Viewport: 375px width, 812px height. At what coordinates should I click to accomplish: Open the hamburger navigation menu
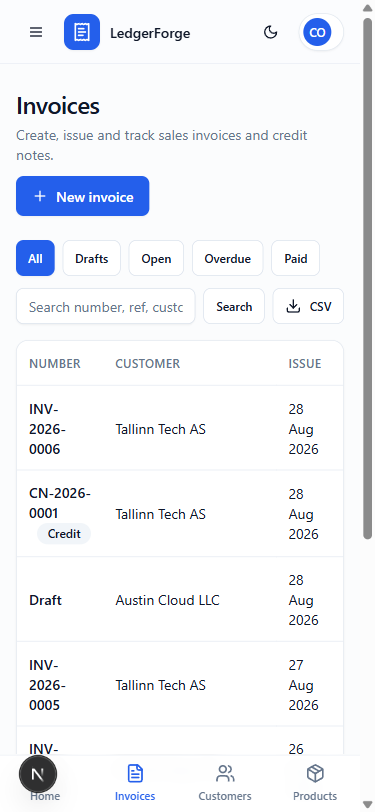[36, 33]
